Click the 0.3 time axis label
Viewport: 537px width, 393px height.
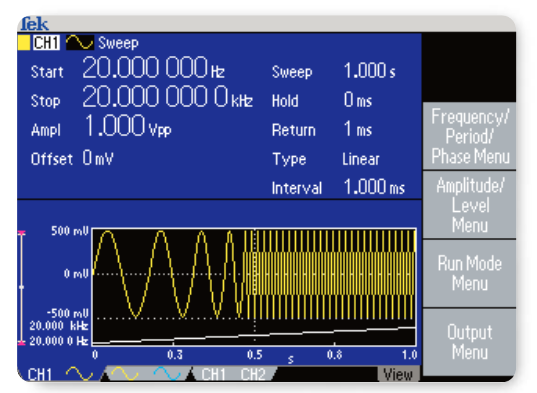(x=175, y=355)
